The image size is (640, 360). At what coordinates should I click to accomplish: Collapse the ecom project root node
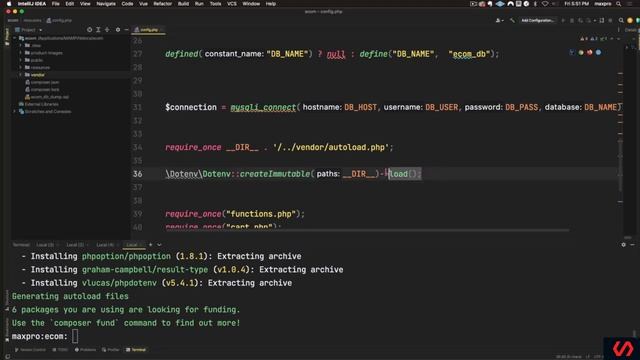coord(15,38)
